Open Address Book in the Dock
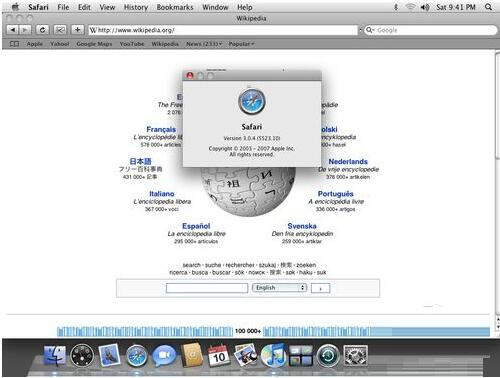Viewport: 500px width, 378px height. click(x=192, y=355)
